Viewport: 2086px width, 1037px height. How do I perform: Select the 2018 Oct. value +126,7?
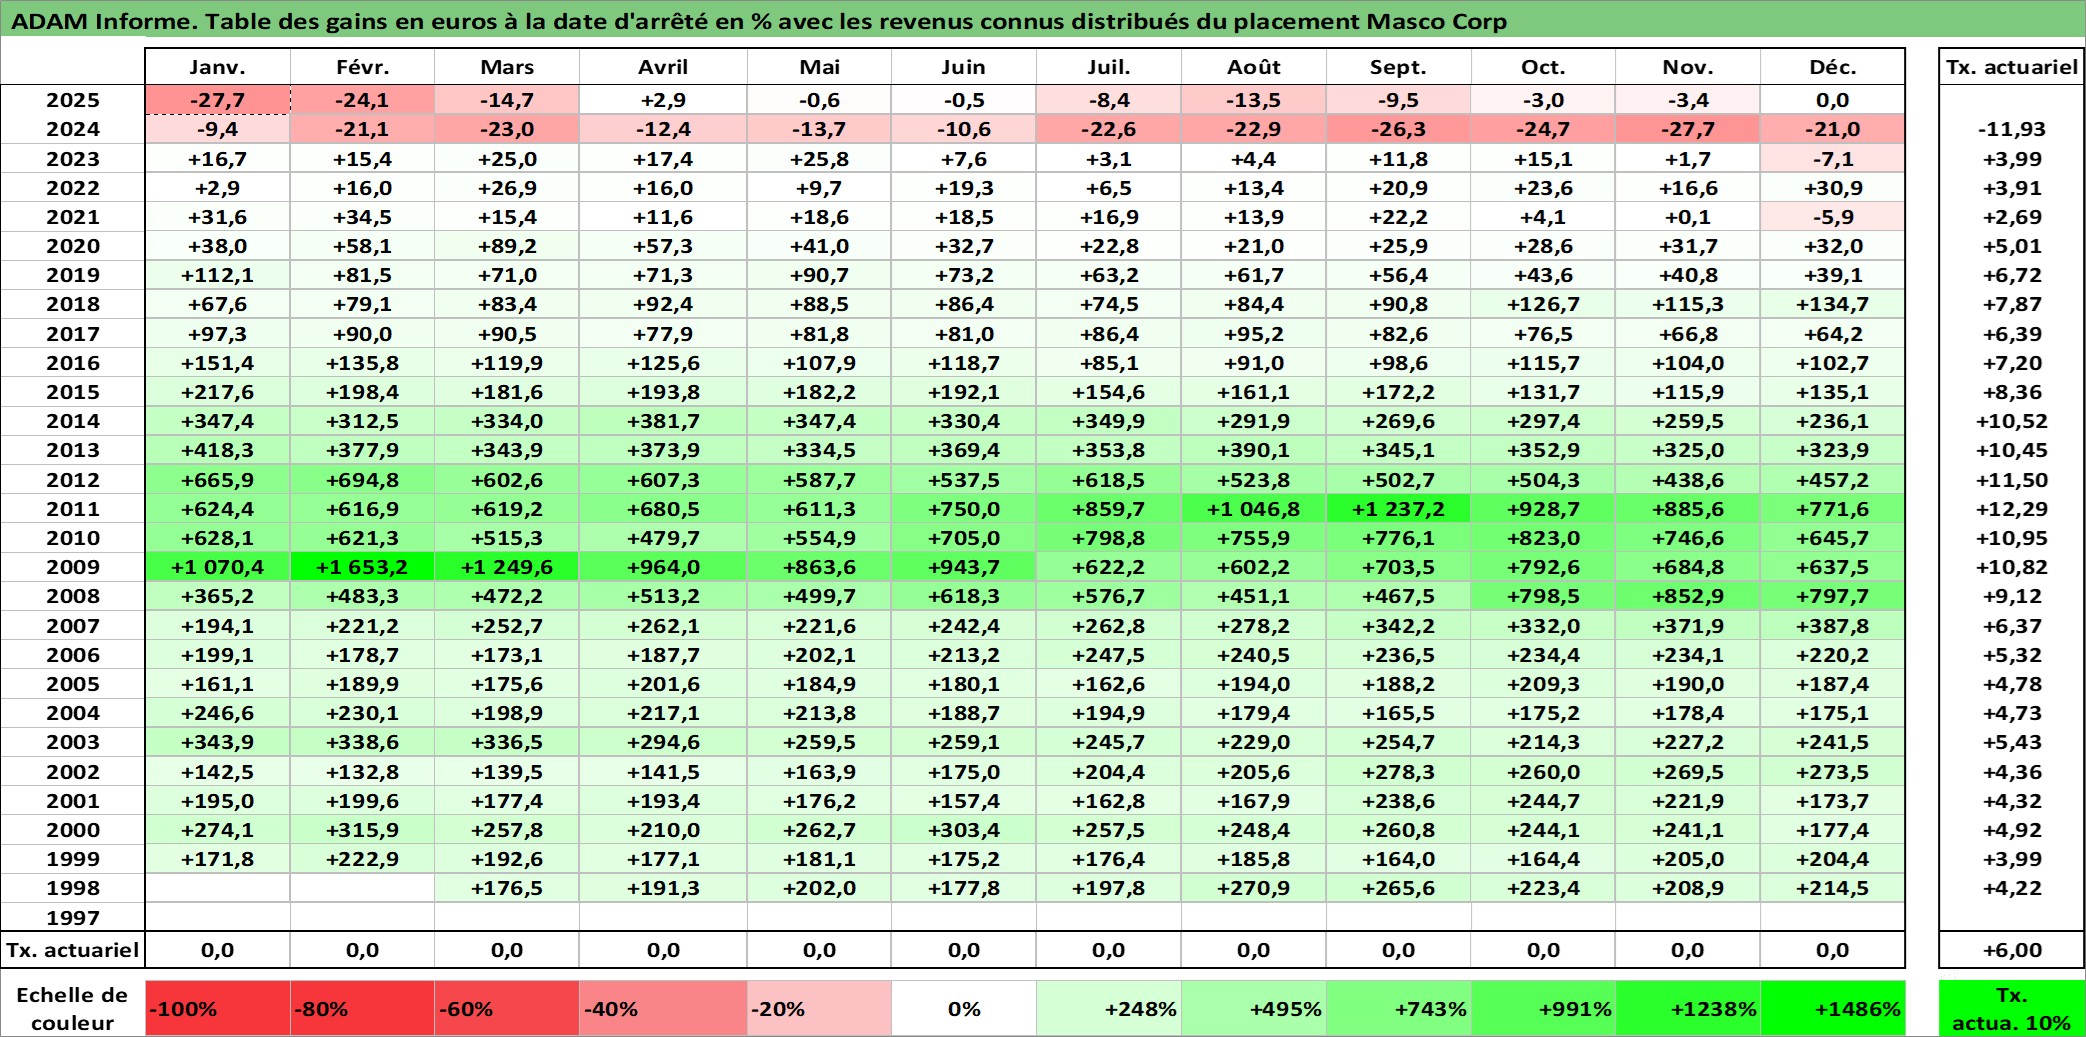point(1543,304)
